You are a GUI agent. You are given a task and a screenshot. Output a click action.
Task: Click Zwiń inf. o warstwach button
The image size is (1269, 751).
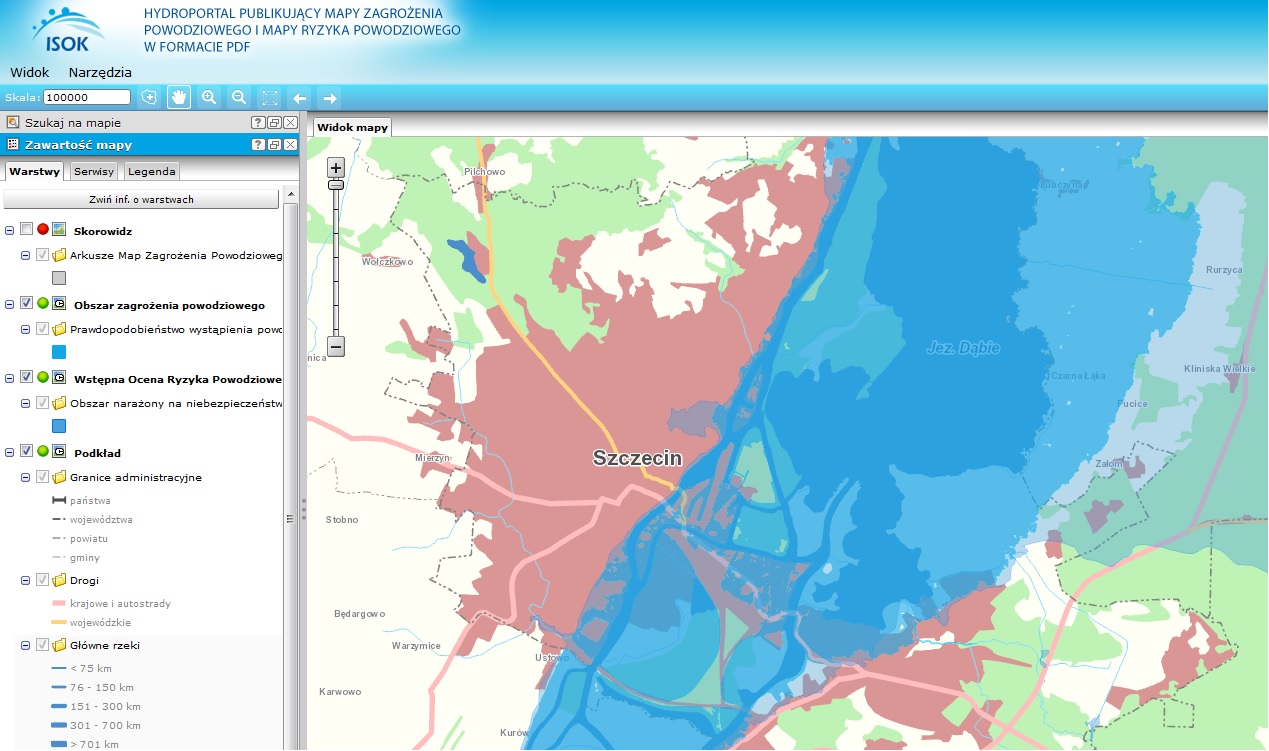[x=141, y=199]
